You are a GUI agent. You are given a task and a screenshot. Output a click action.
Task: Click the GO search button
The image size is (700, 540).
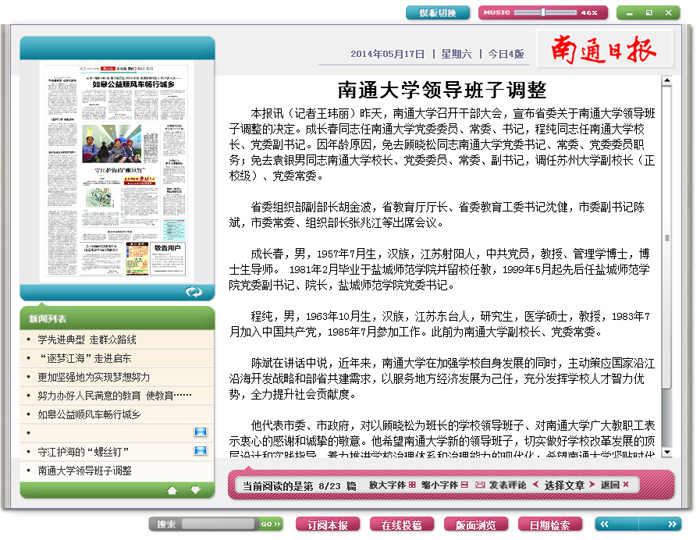271,524
